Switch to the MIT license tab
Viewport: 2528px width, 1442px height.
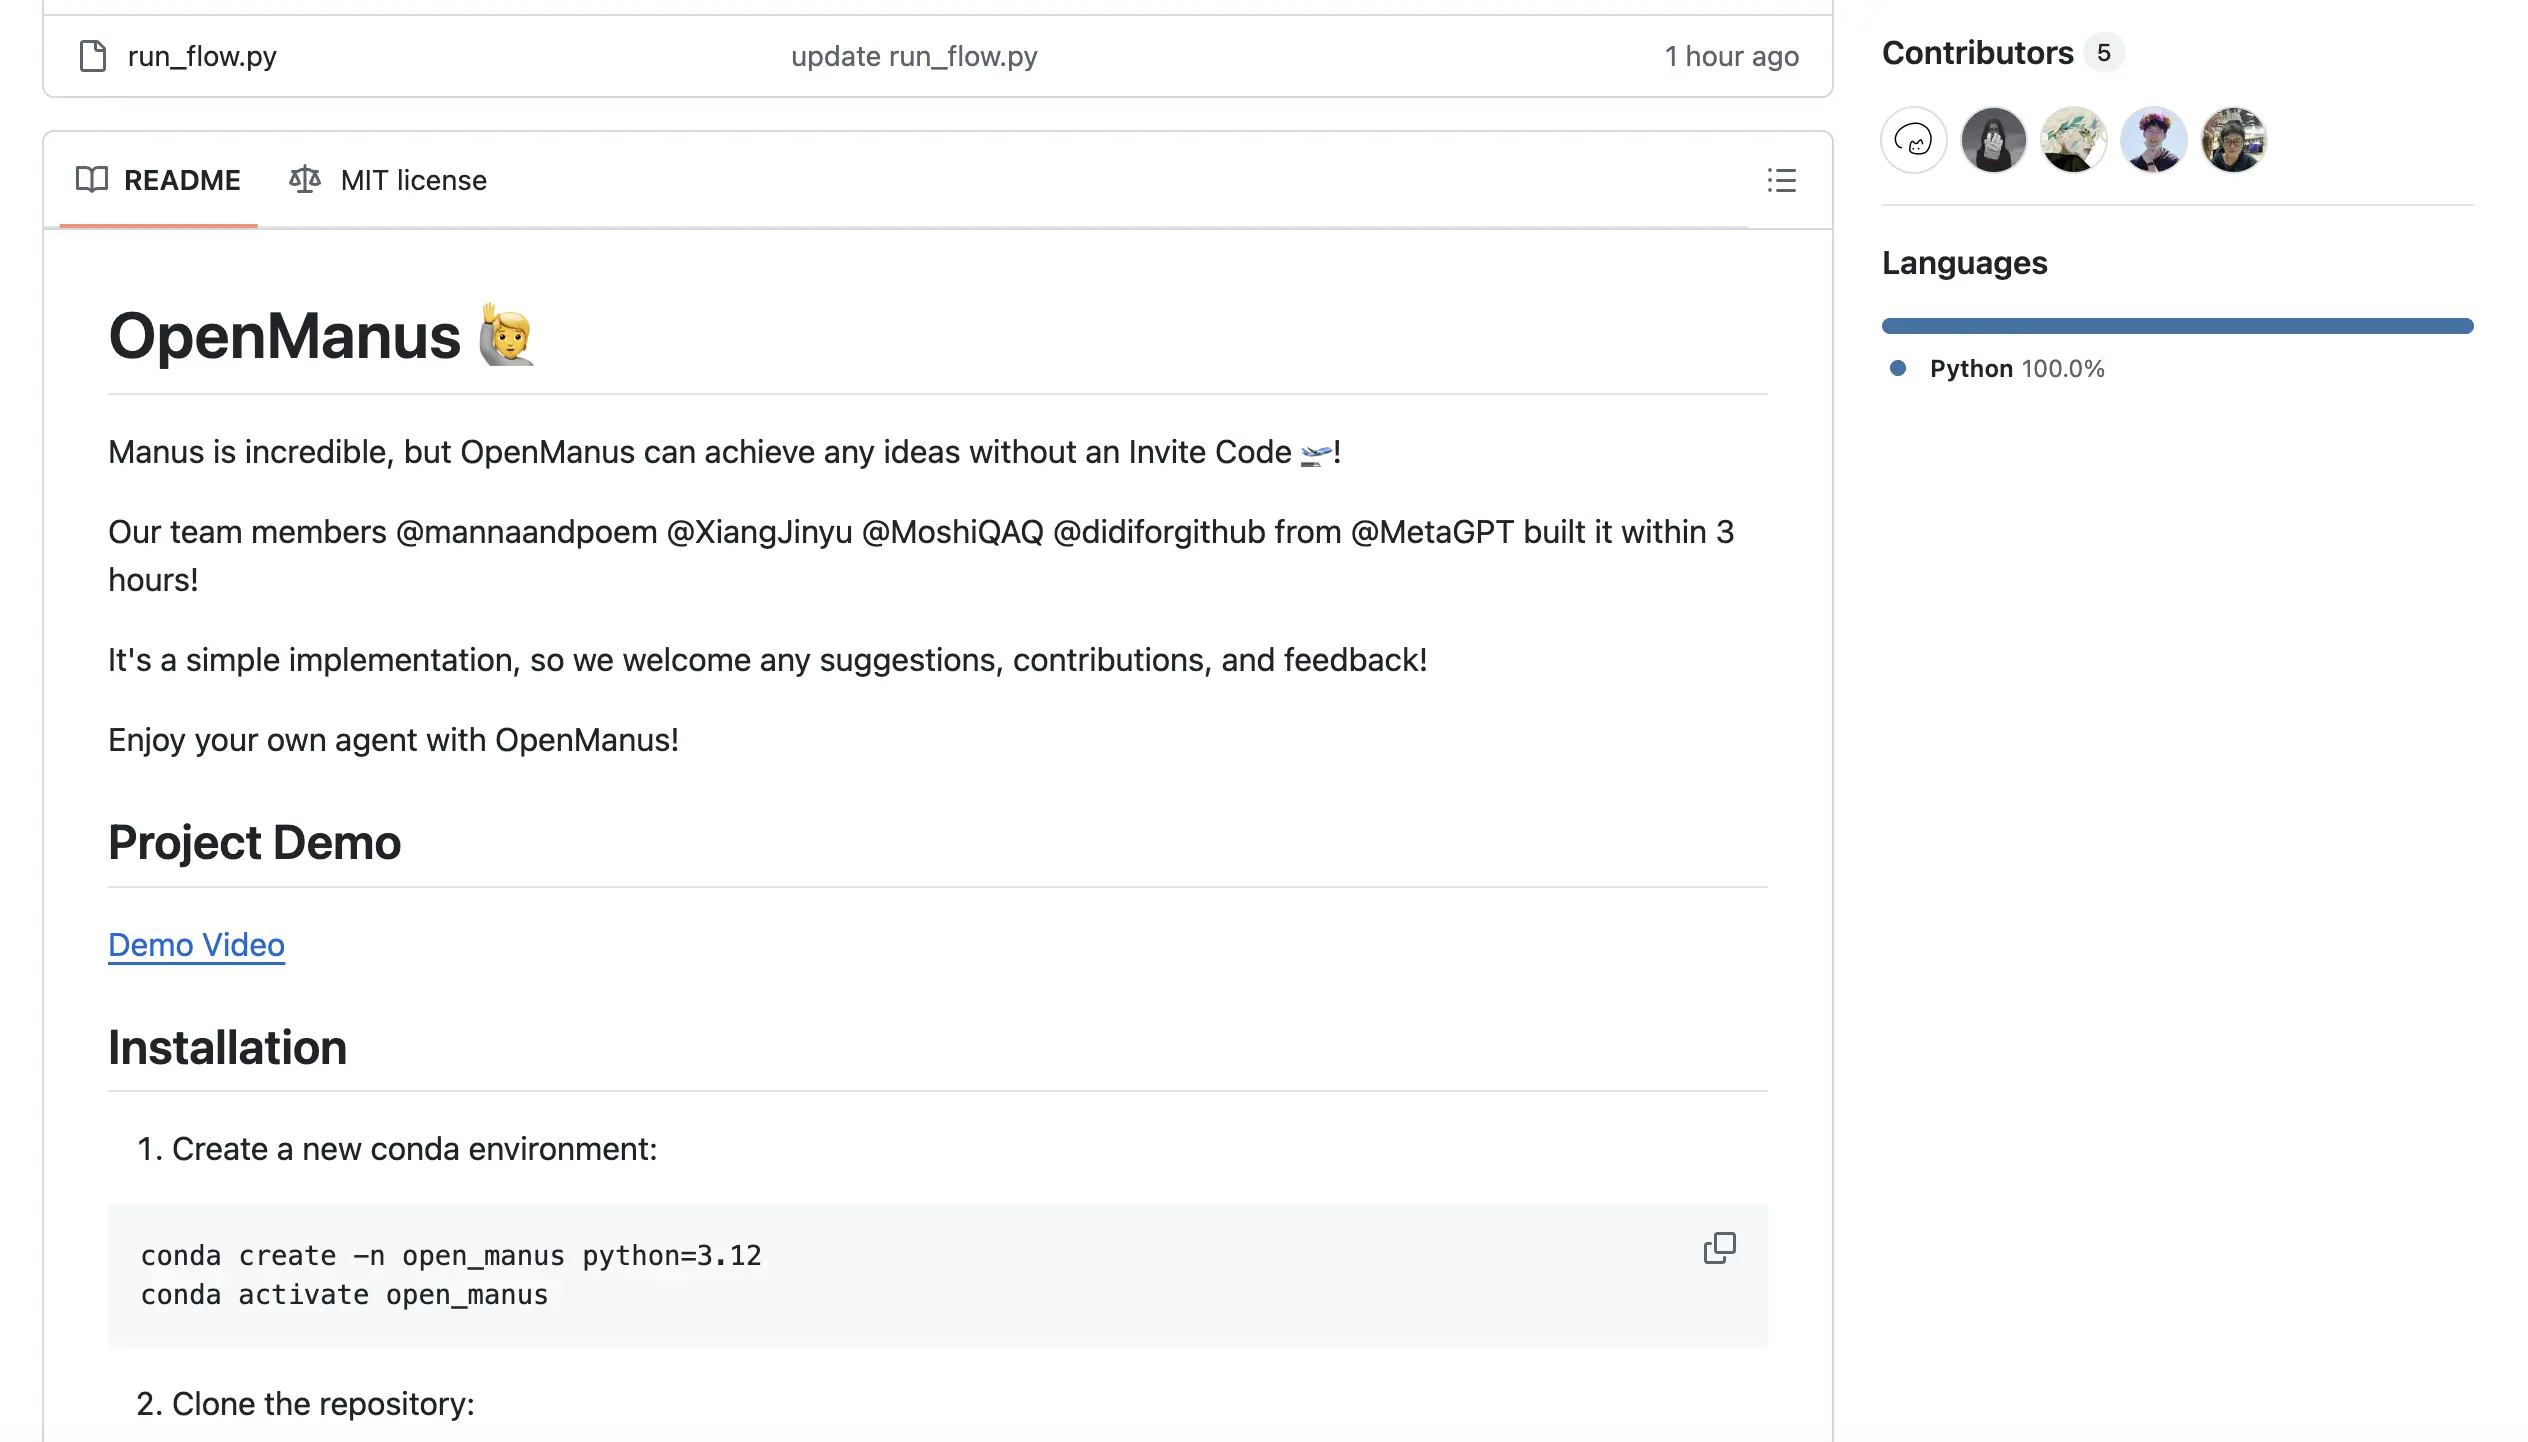pyautogui.click(x=413, y=180)
